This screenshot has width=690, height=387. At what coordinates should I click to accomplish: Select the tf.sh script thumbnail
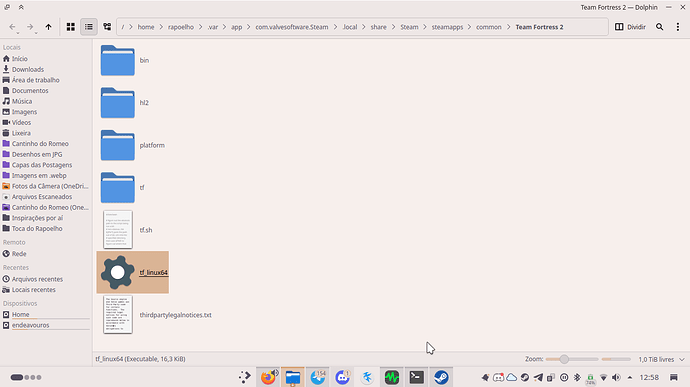click(117, 229)
